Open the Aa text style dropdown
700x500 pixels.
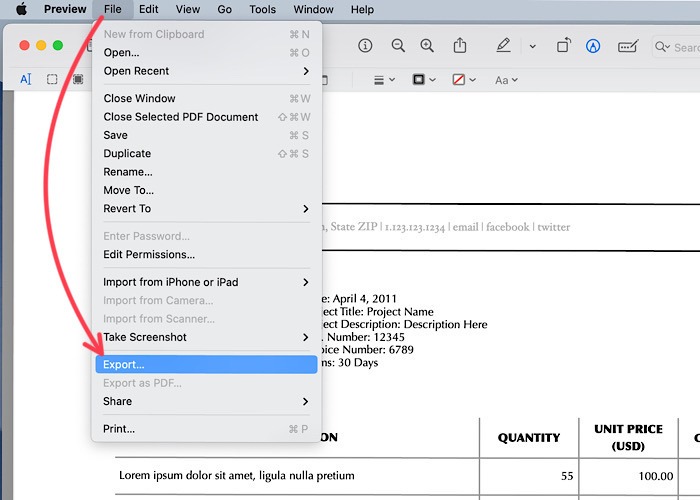pos(506,80)
